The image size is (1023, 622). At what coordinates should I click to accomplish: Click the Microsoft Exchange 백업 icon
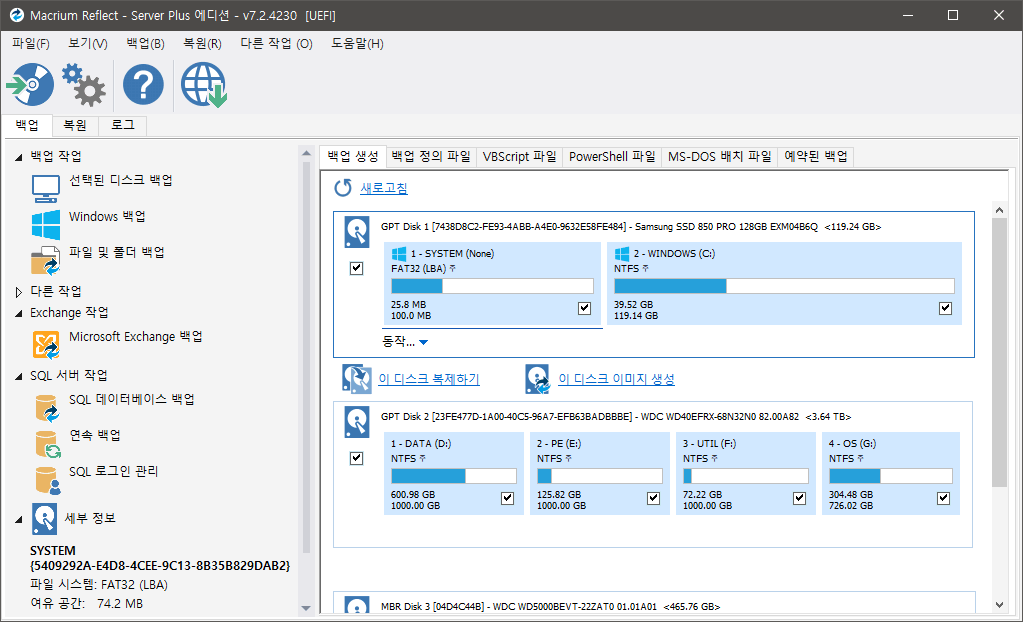coord(46,345)
